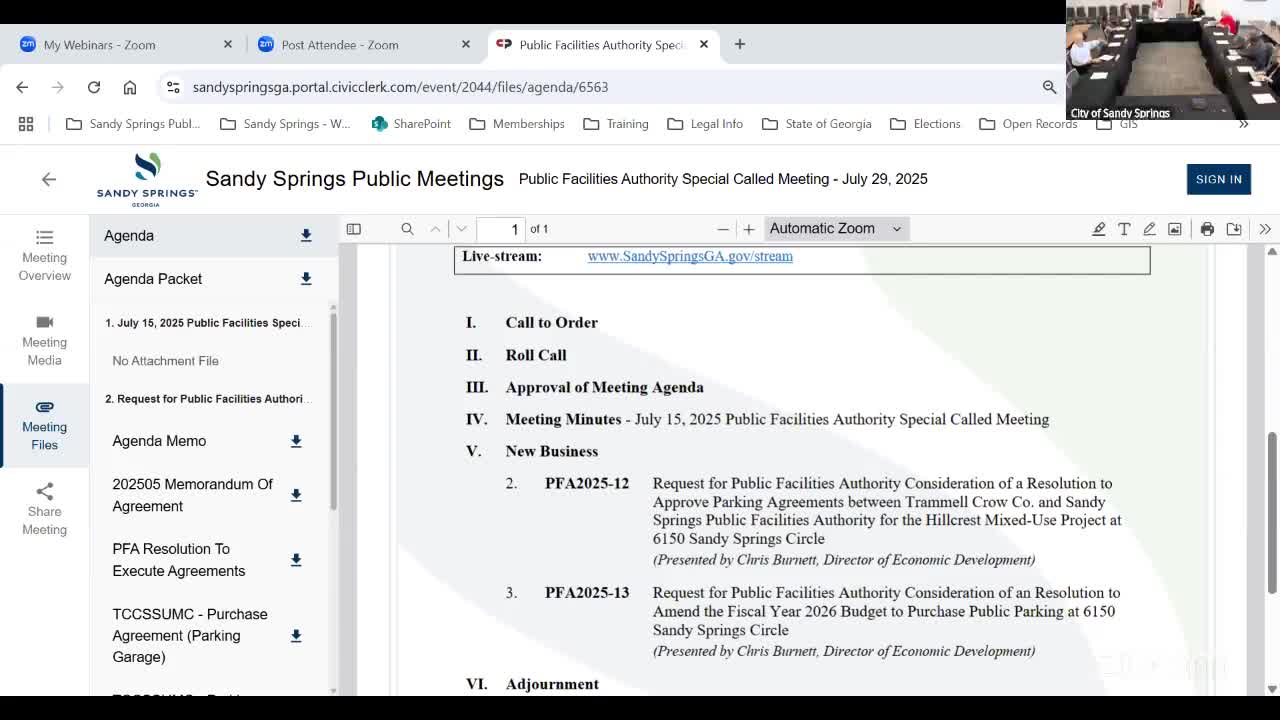
Task: Download the Agenda Packet file
Action: (306, 279)
